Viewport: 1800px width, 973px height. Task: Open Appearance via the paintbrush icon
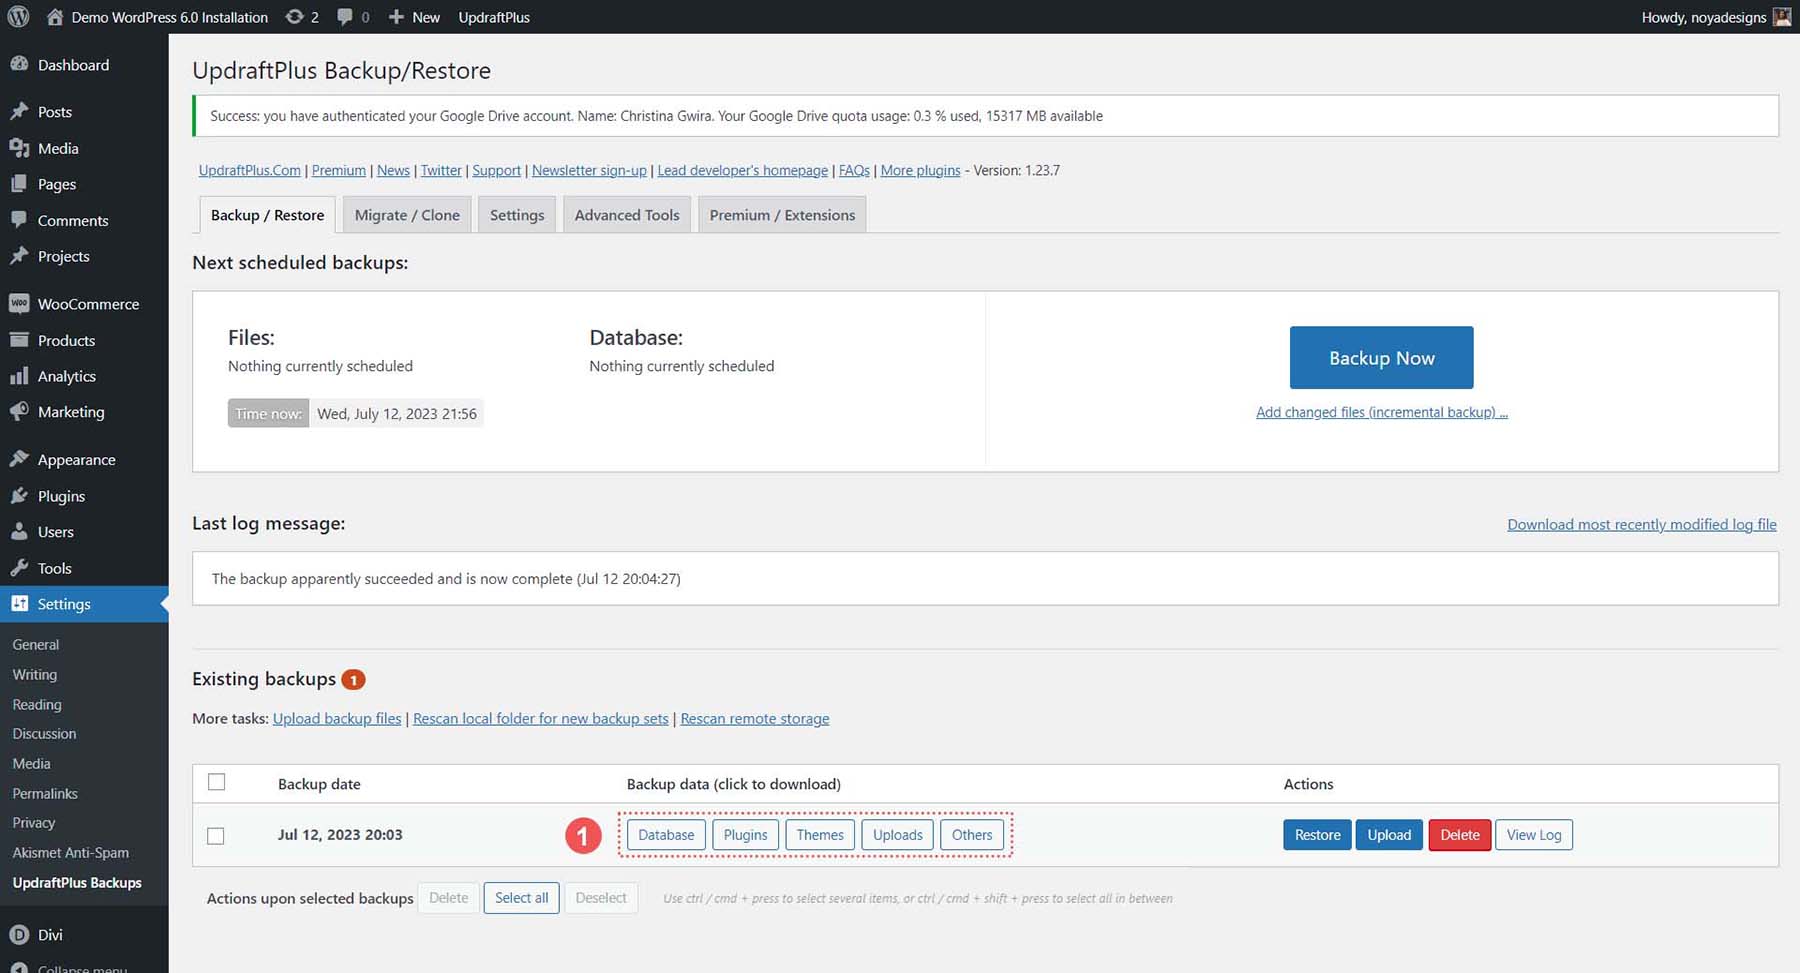click(x=20, y=459)
